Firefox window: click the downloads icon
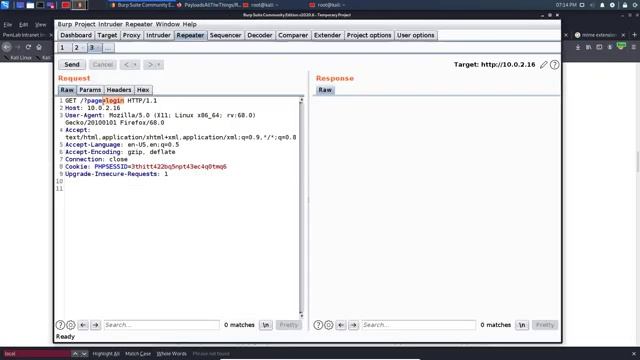 578,47
